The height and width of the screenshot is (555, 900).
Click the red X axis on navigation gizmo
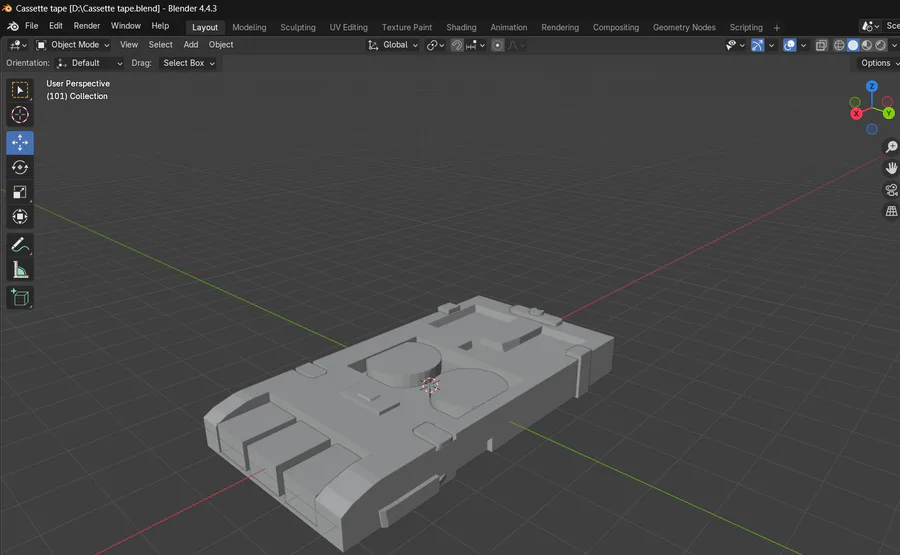click(856, 114)
